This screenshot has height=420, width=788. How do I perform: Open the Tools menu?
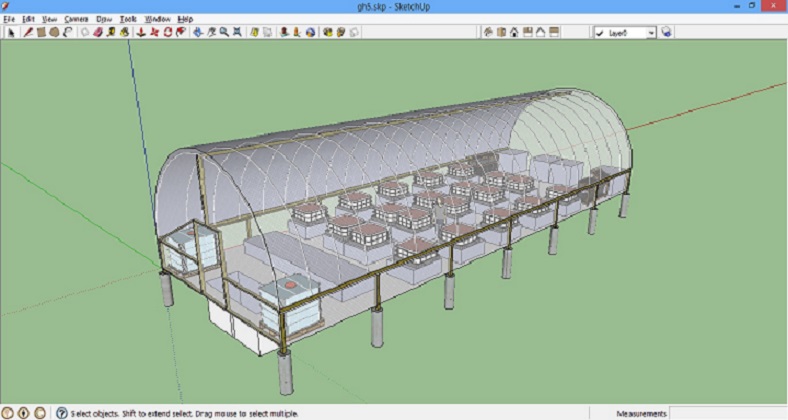coord(128,19)
